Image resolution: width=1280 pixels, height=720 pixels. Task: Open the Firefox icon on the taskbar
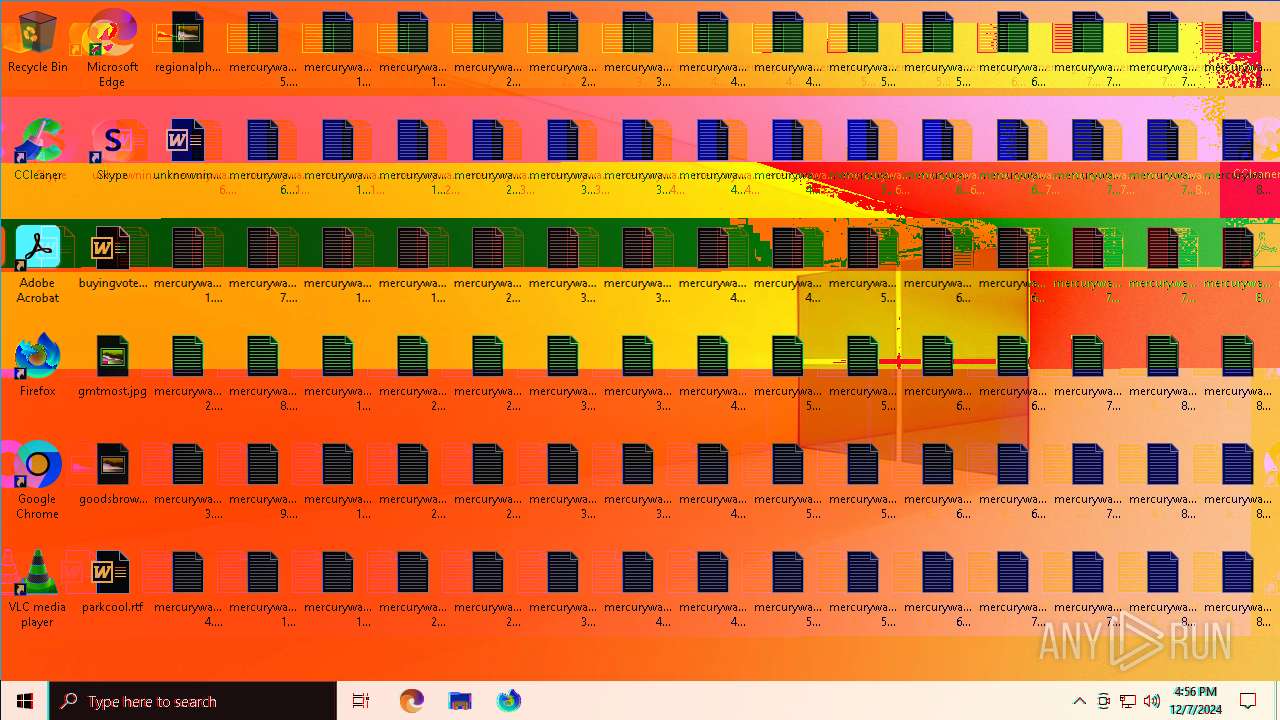(509, 701)
